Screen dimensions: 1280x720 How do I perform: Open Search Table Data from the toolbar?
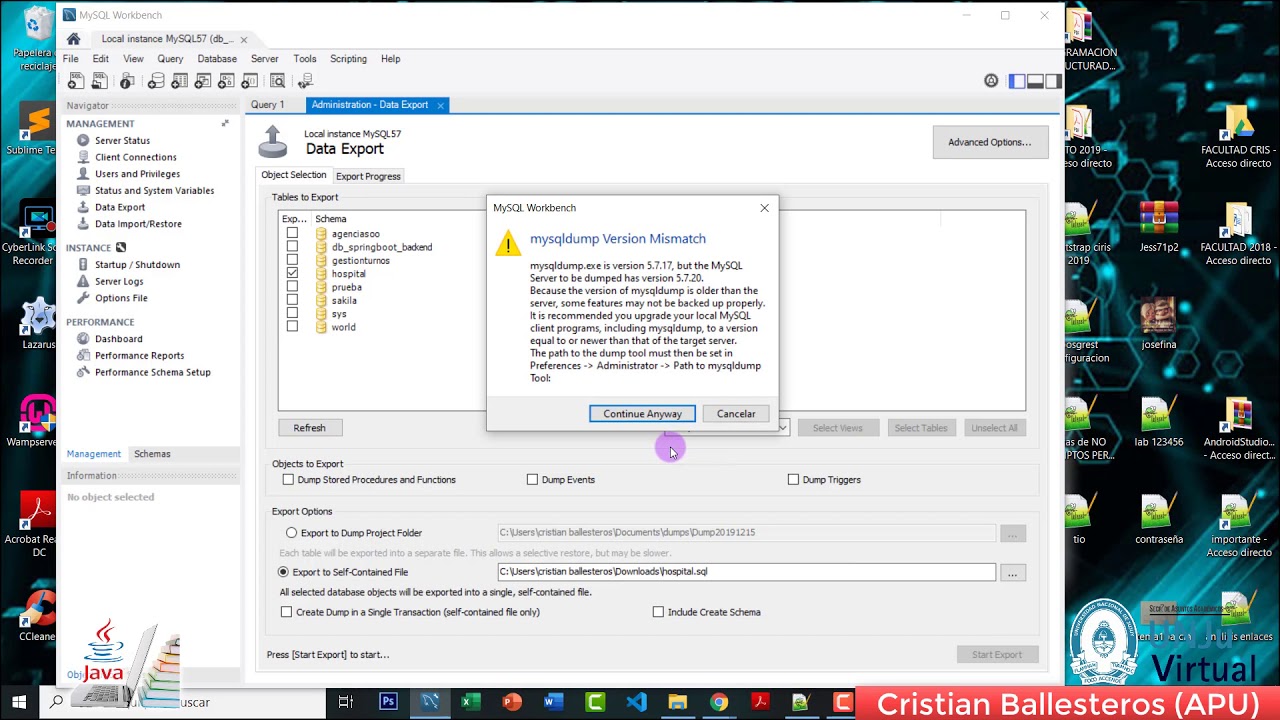point(275,80)
